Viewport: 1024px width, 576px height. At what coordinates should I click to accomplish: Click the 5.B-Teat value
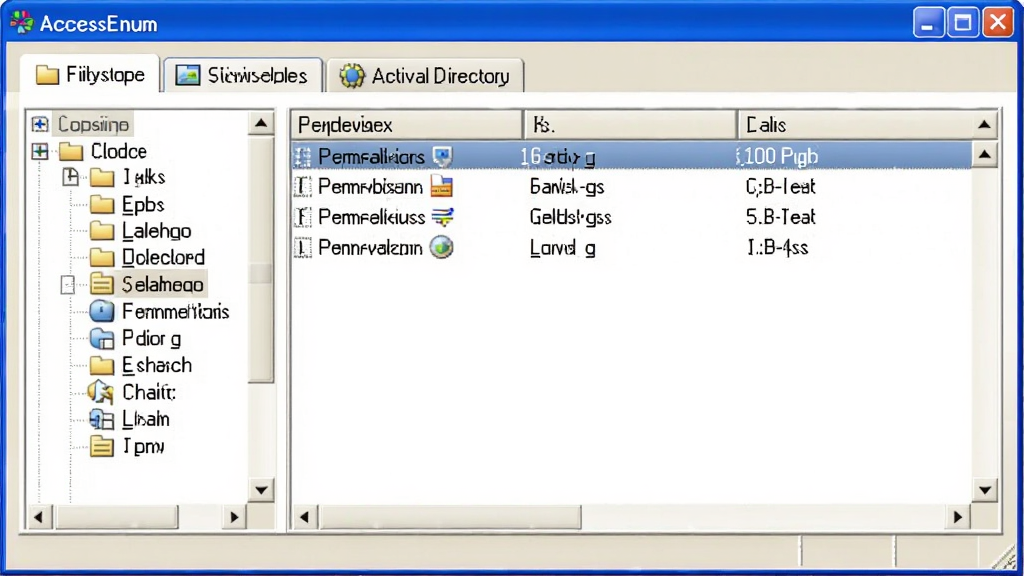coord(780,217)
